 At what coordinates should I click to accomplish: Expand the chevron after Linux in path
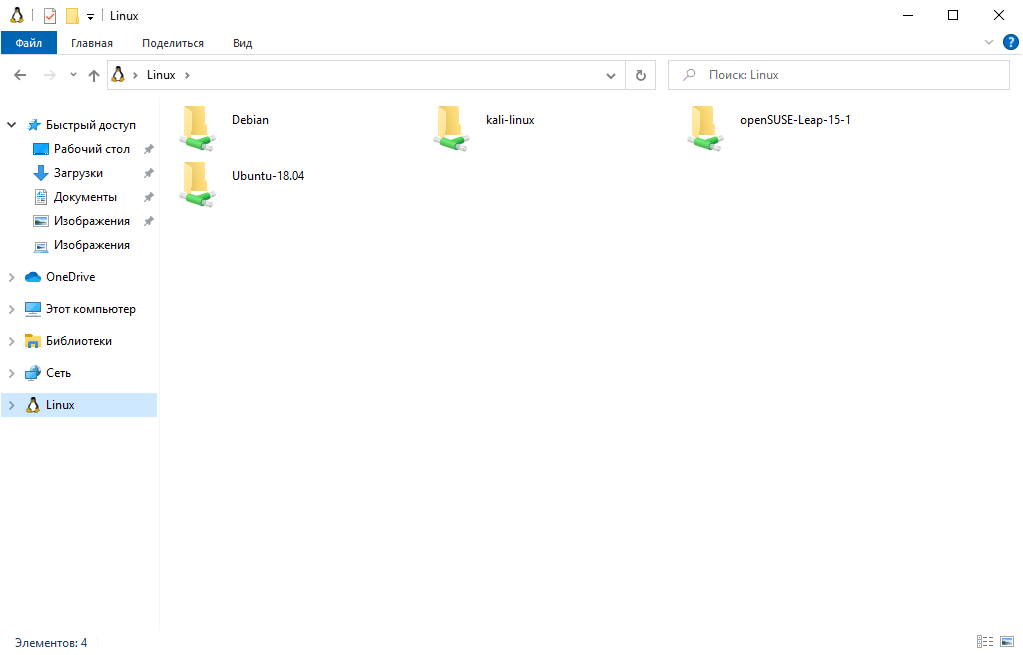point(187,75)
